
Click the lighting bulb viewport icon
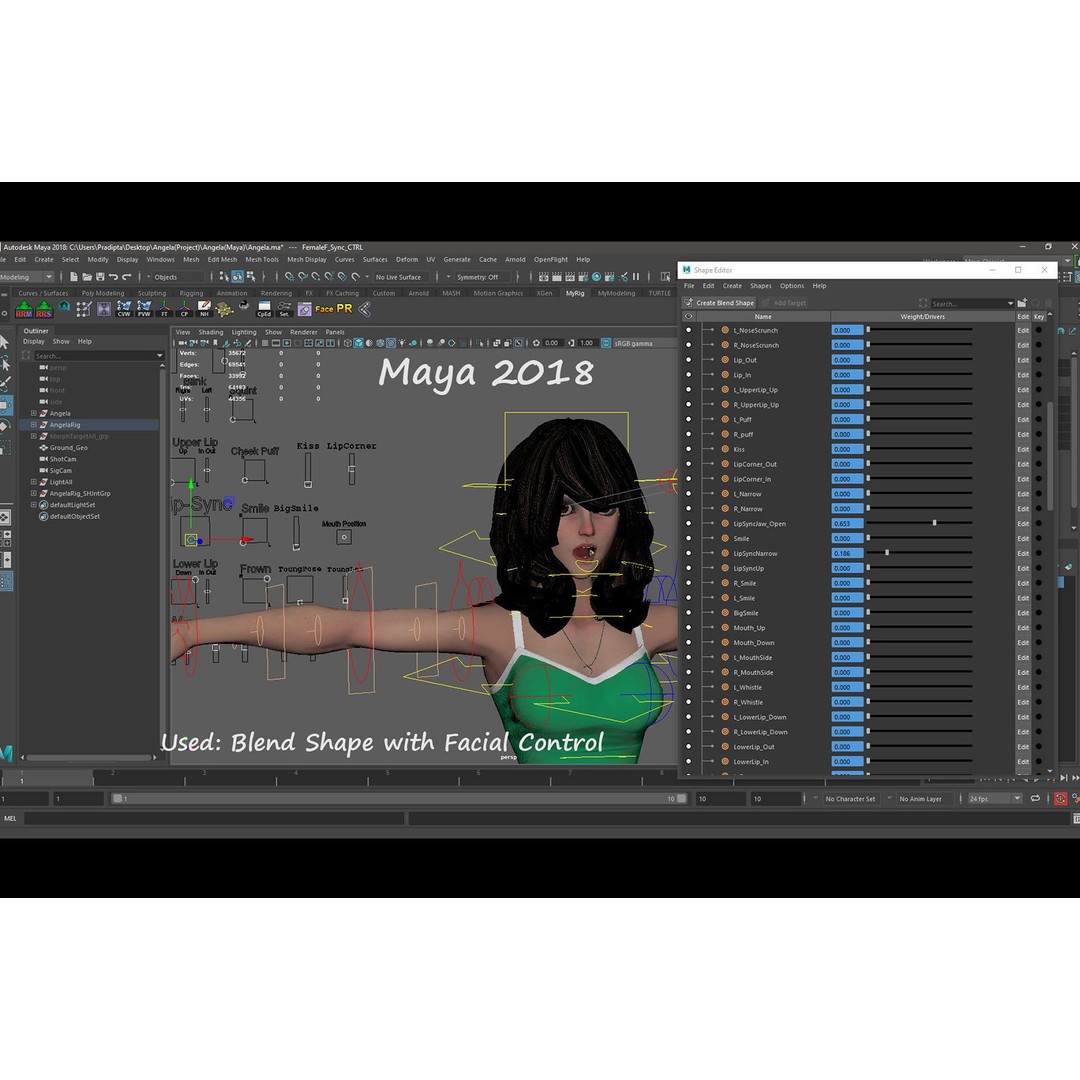pyautogui.click(x=402, y=343)
